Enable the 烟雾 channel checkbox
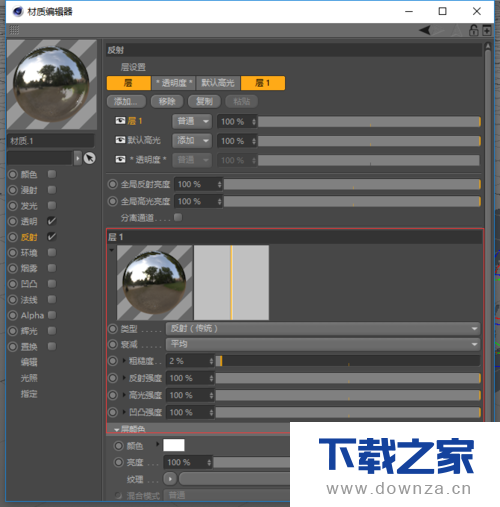 [52, 268]
